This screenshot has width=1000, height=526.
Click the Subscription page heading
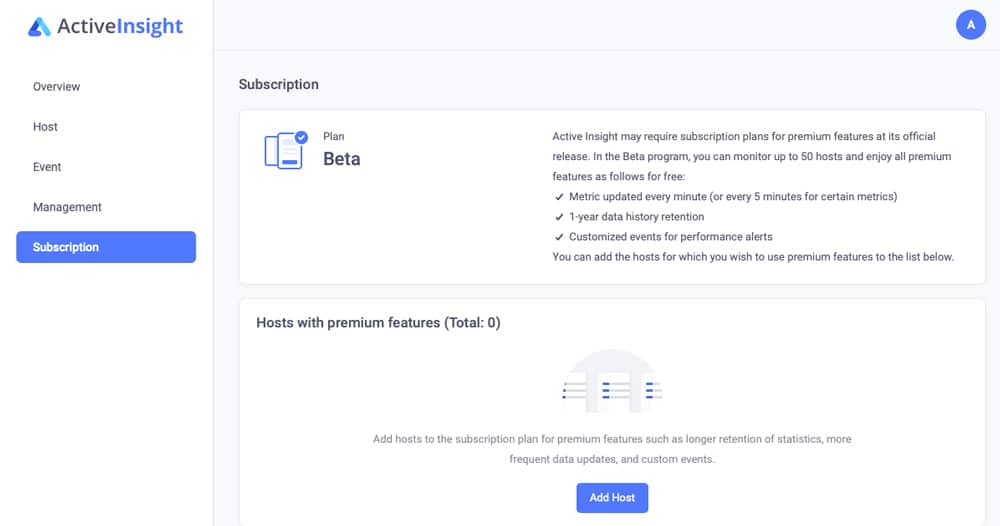pos(279,84)
